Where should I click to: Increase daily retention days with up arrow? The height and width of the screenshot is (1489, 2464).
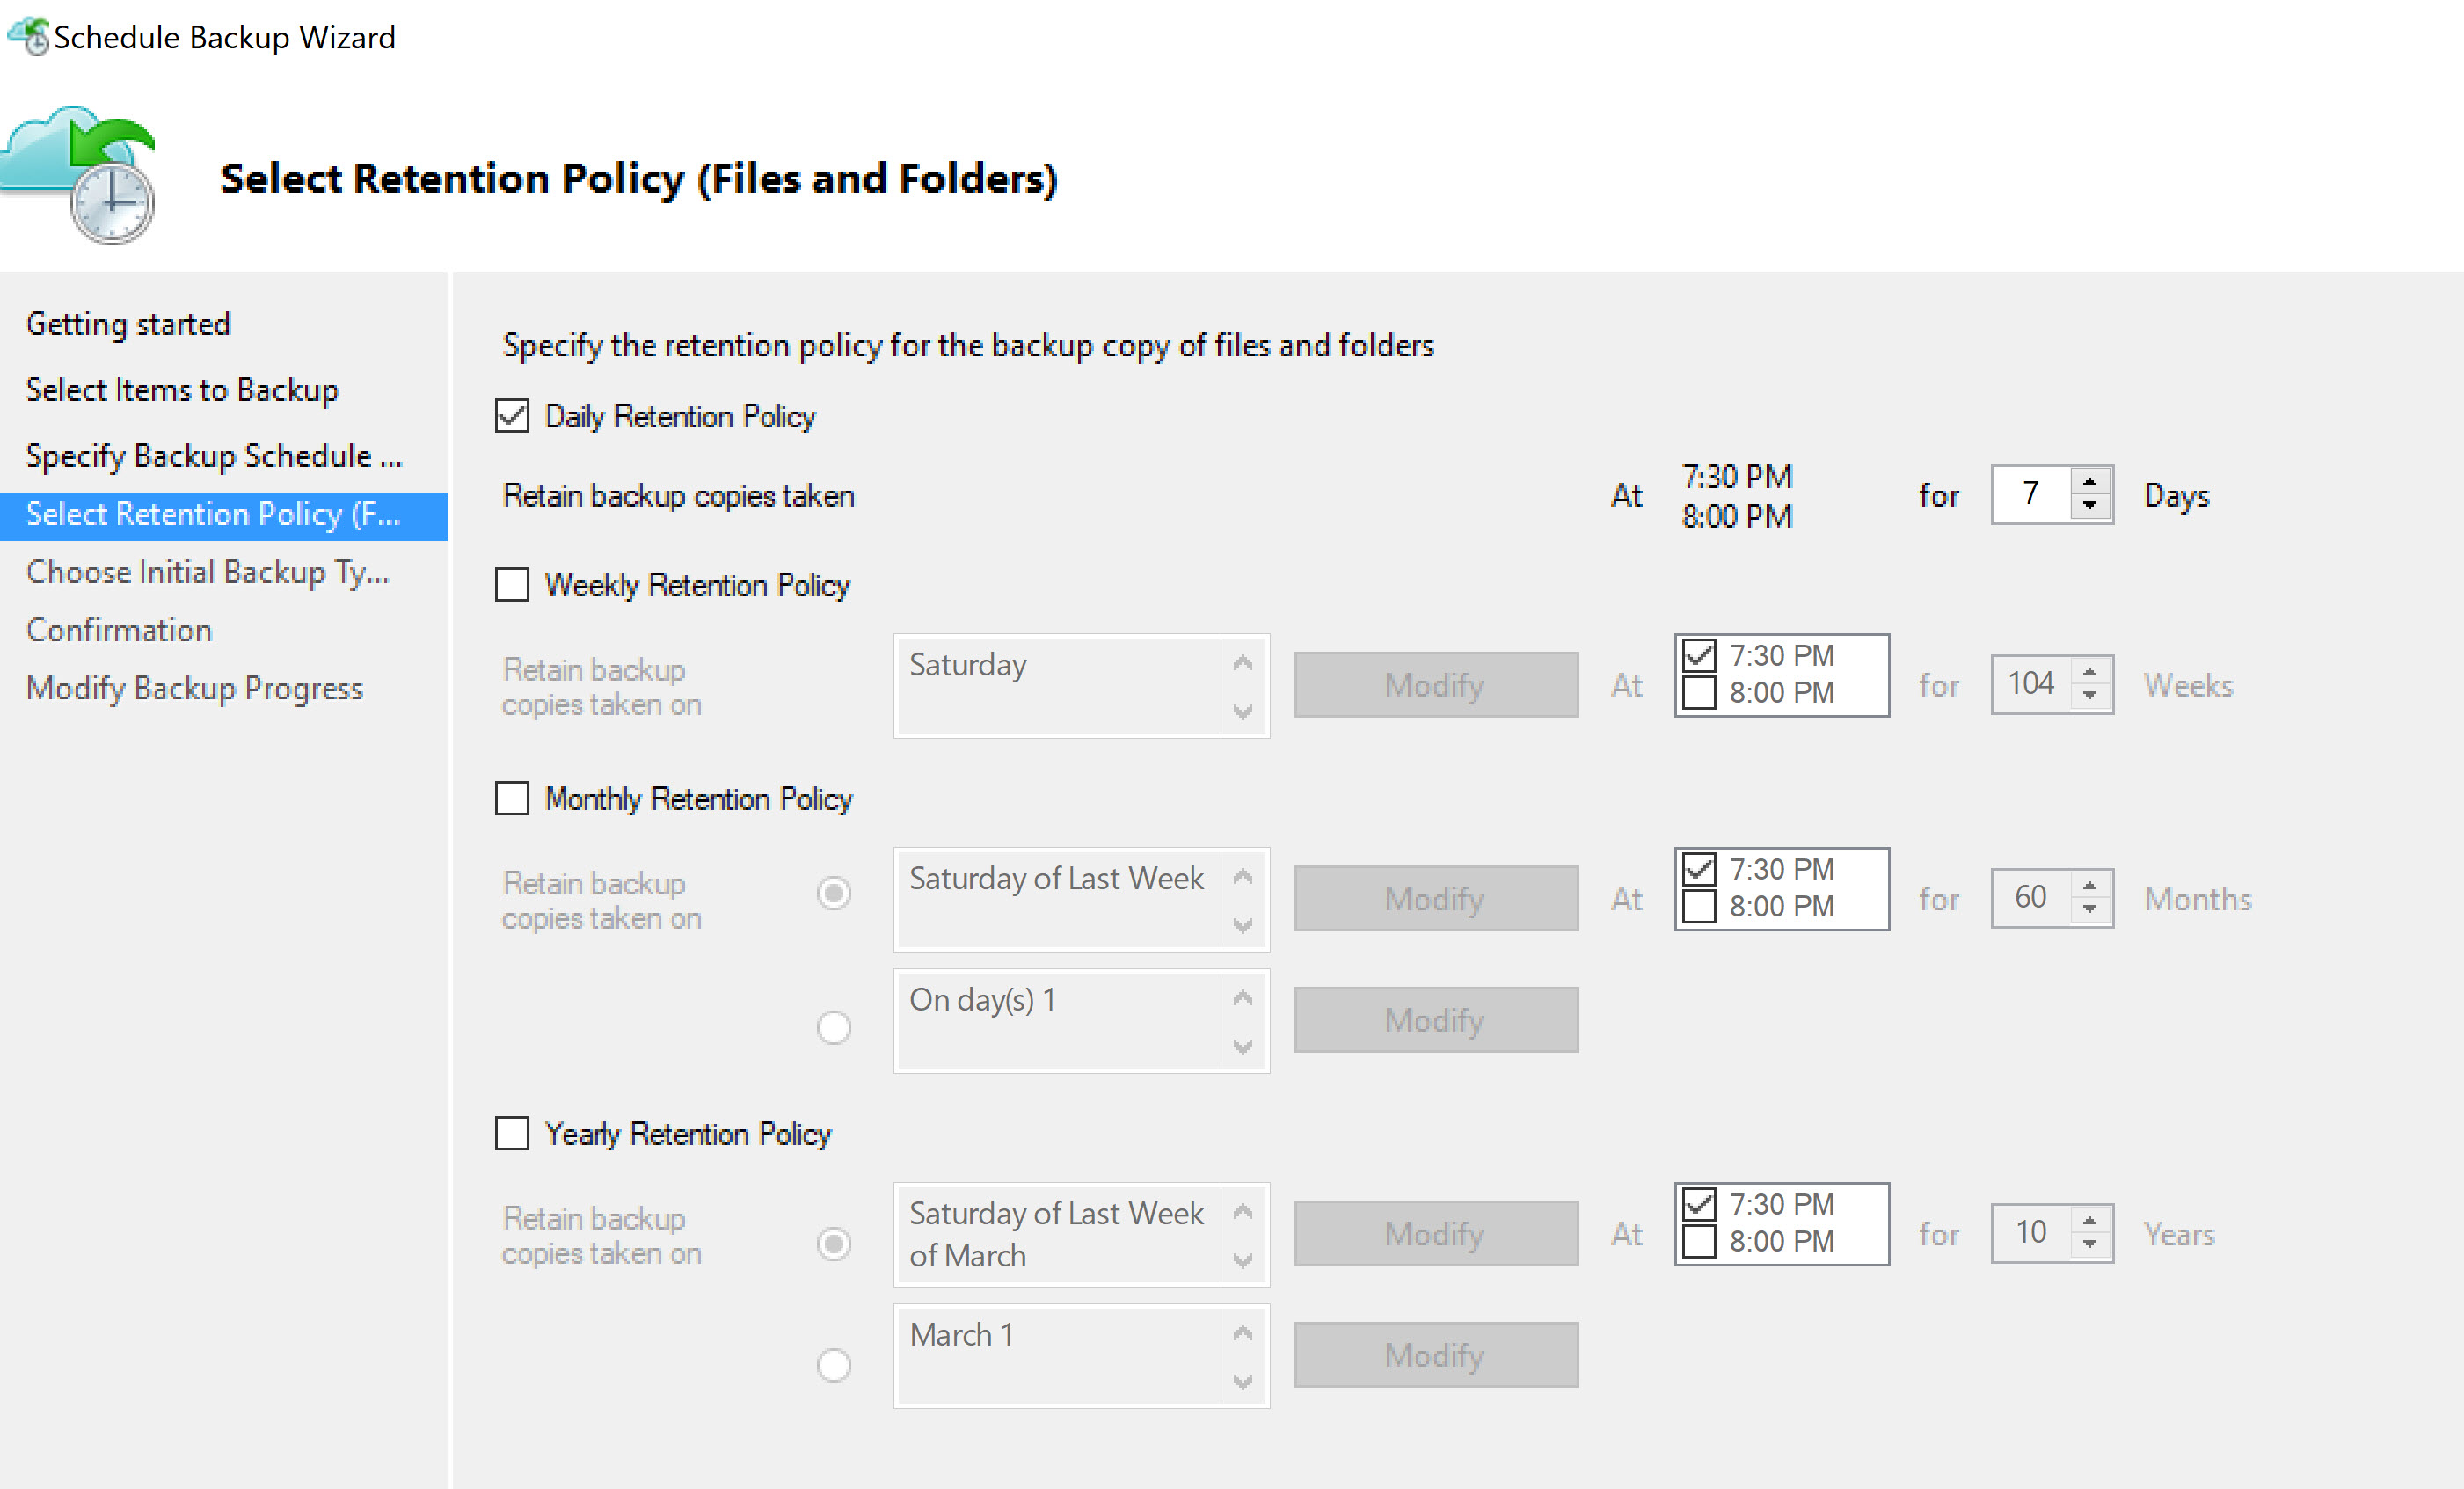tap(2090, 482)
